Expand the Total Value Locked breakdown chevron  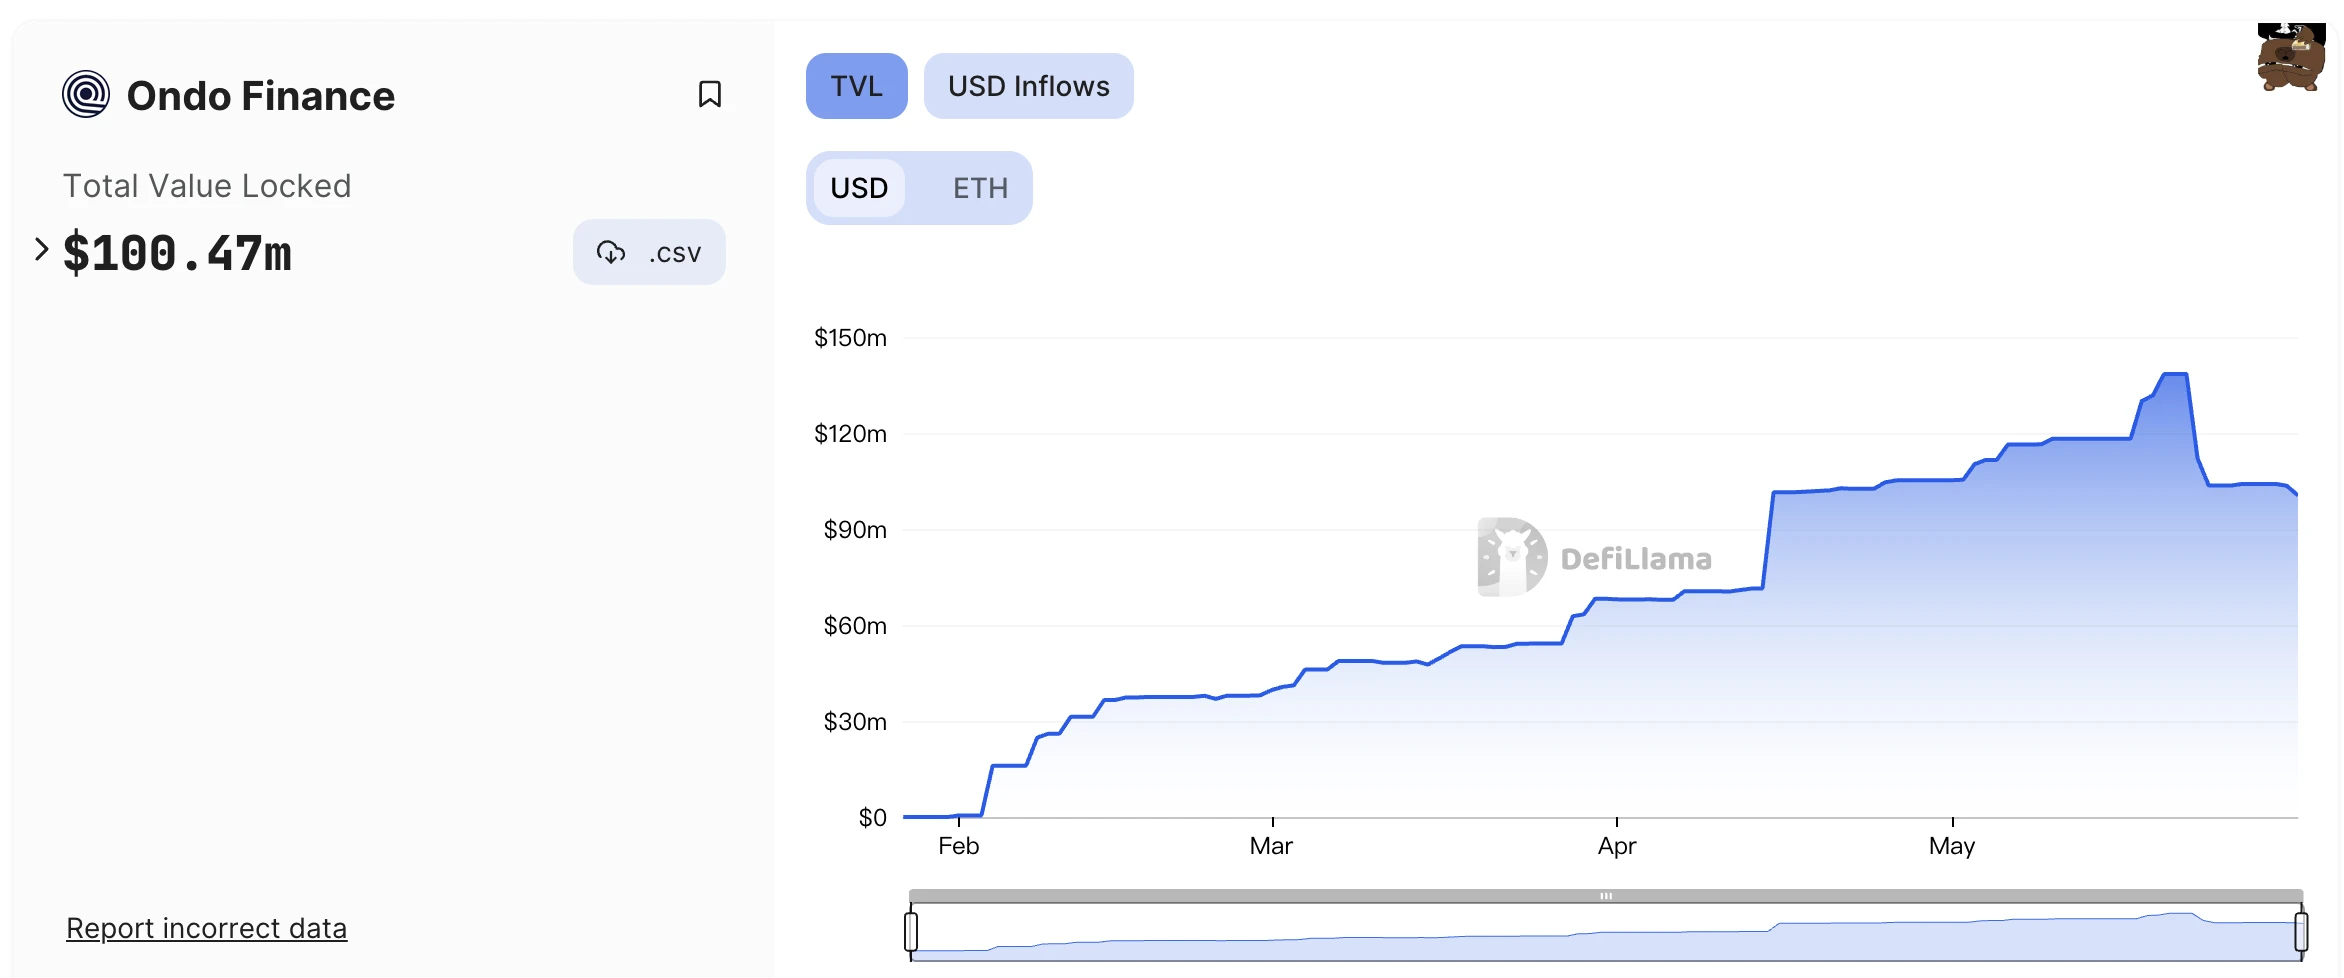[41, 250]
